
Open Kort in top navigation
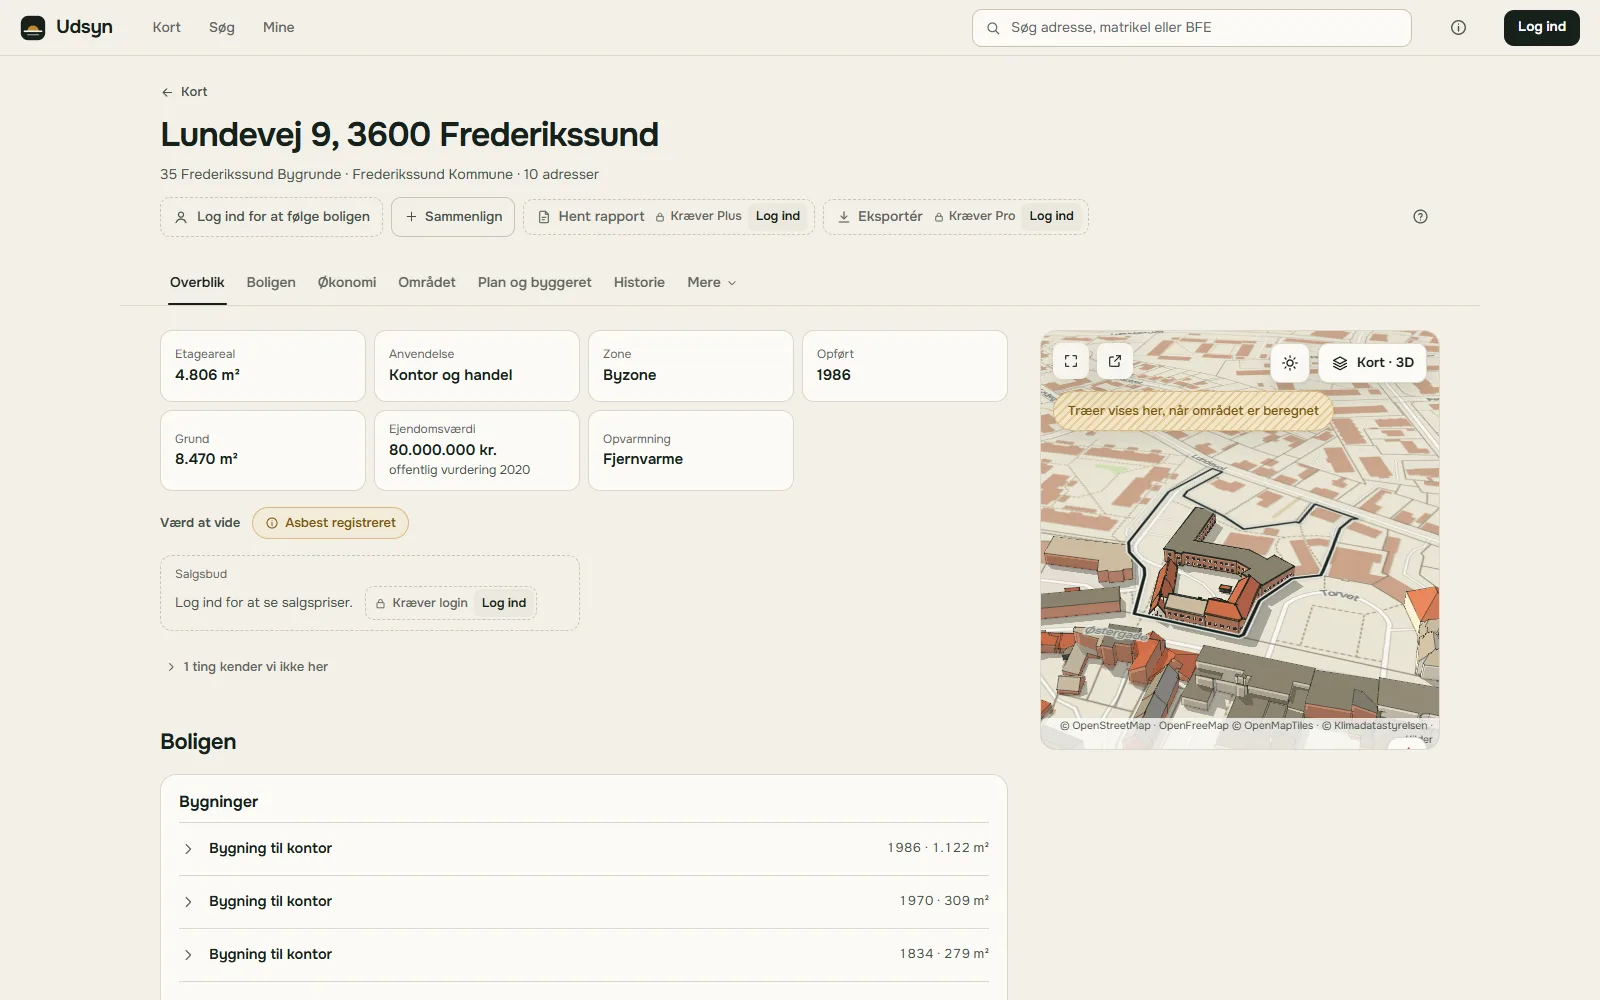(x=167, y=28)
